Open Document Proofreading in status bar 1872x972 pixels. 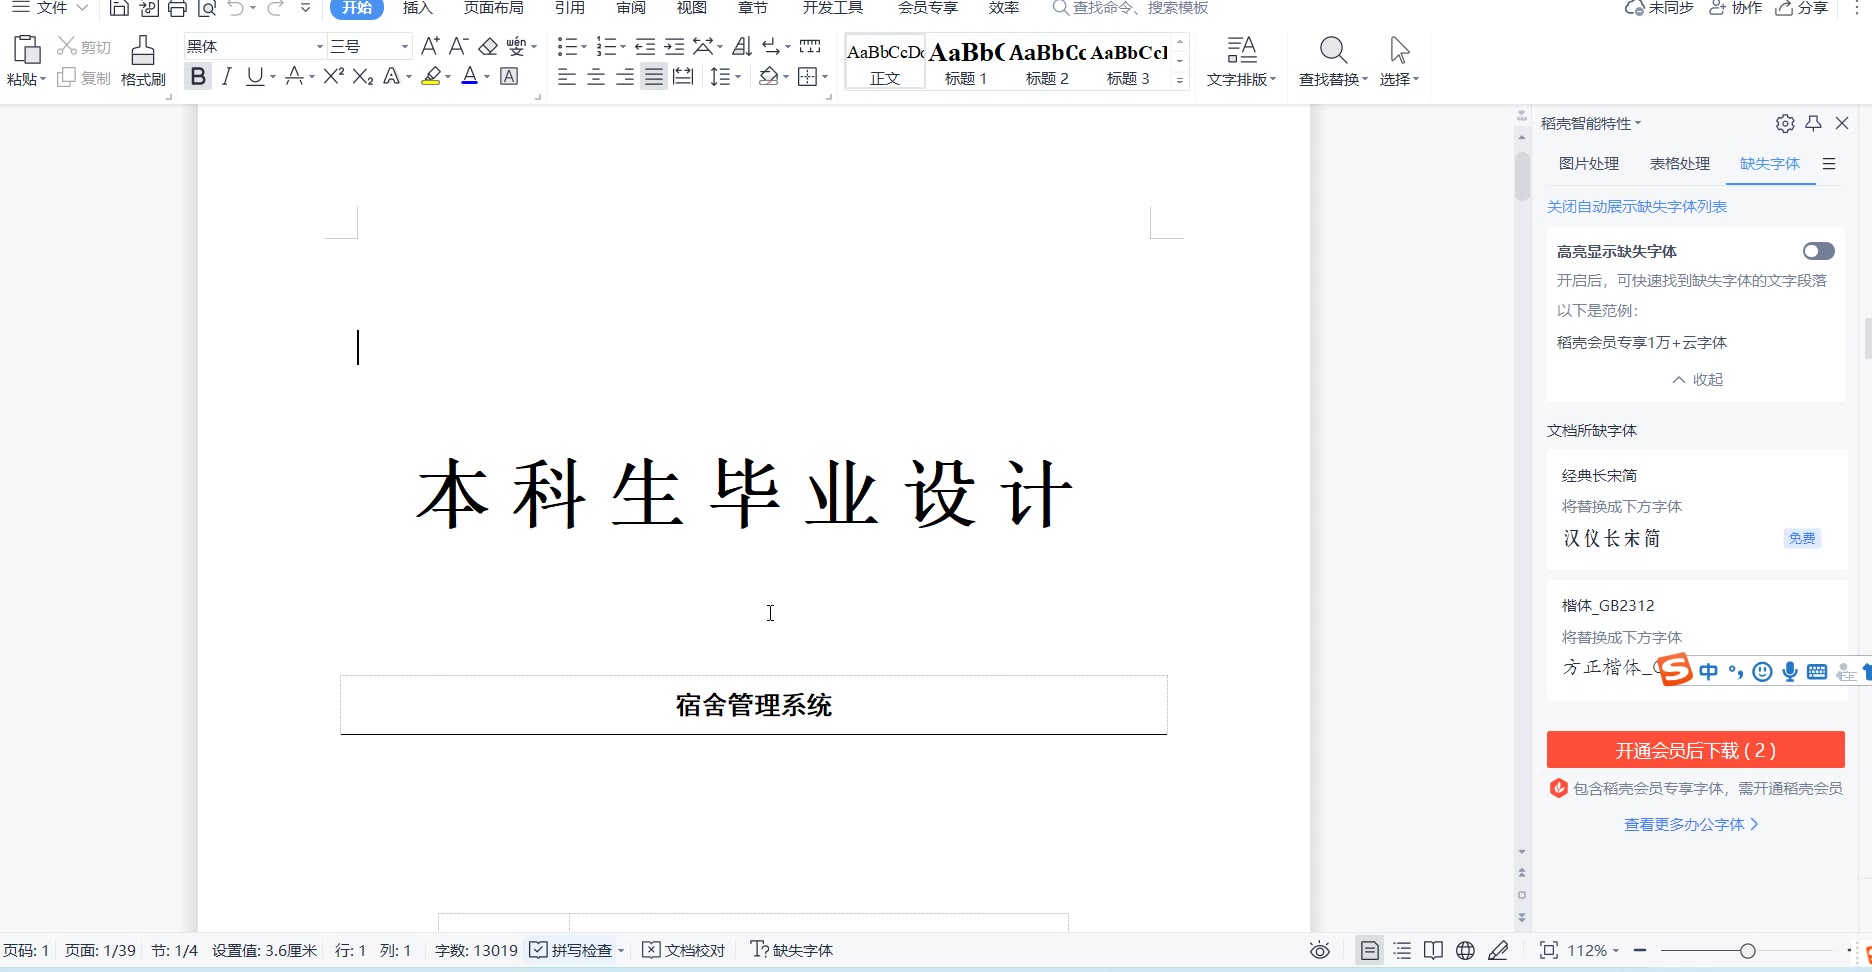tap(684, 950)
